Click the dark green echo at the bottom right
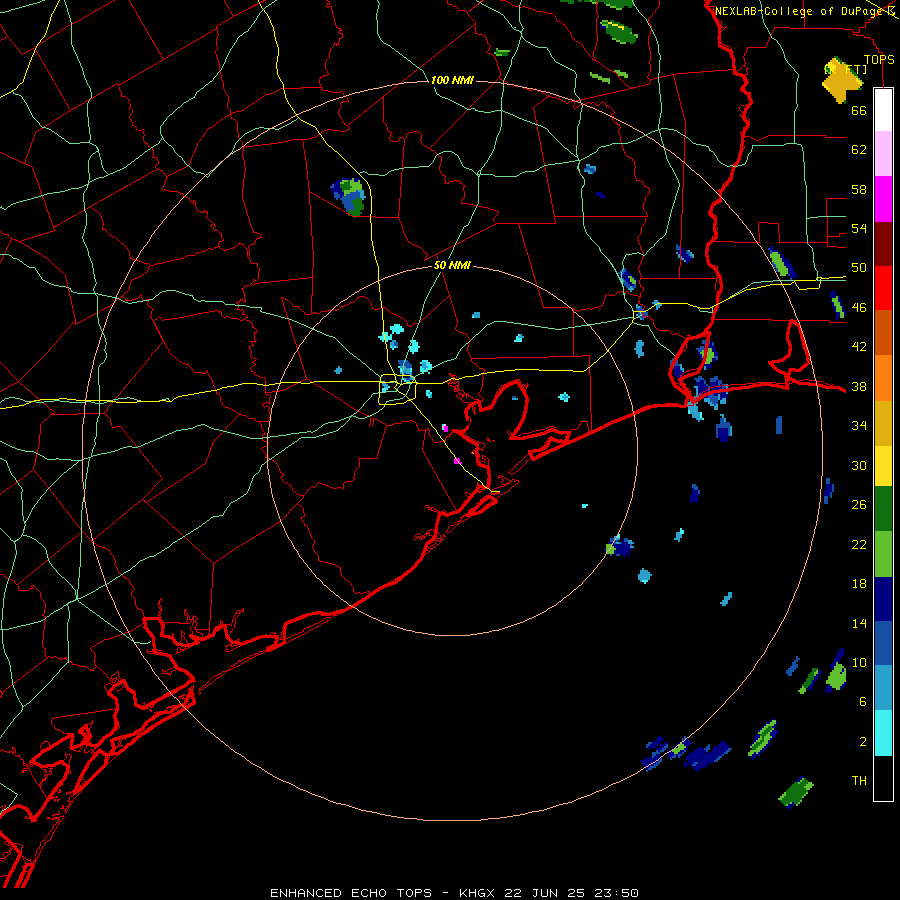 796,792
